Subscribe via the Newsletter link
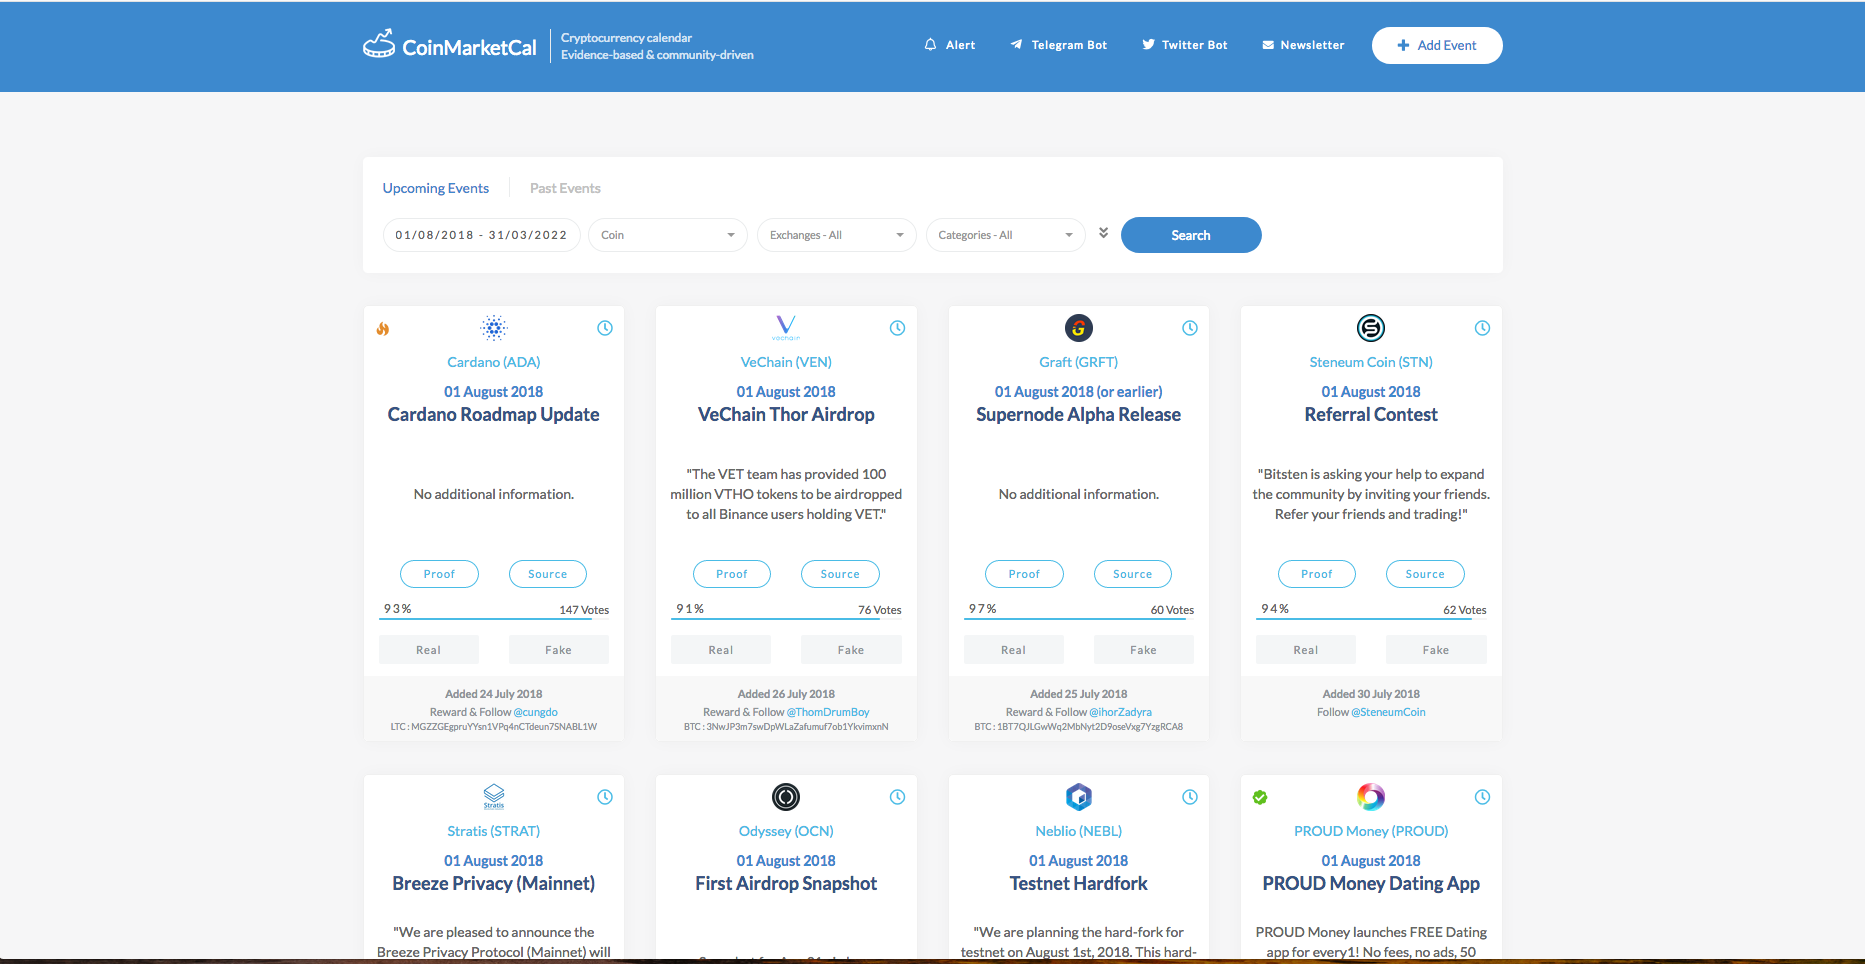Screen dimensions: 1865x964 coord(1303,45)
